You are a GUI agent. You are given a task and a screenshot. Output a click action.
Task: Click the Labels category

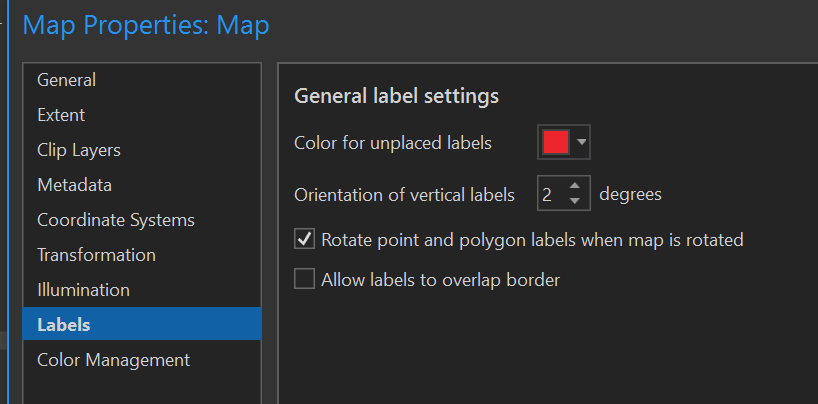point(63,325)
